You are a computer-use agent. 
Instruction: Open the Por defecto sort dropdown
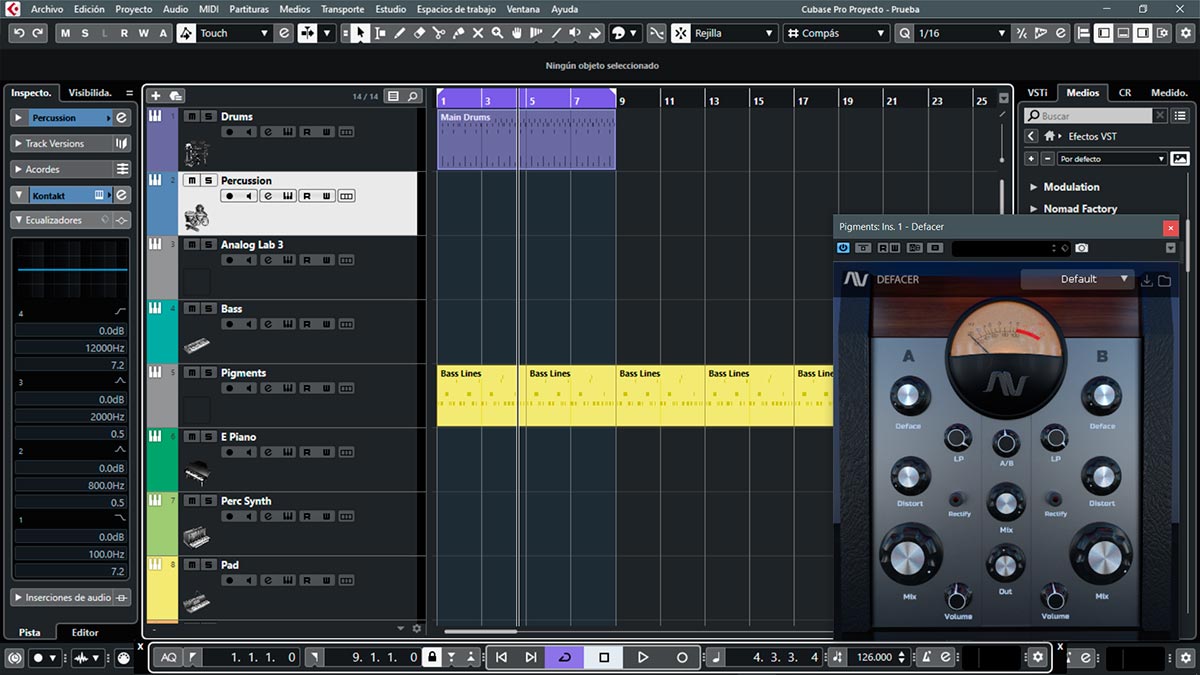[x=1112, y=159]
